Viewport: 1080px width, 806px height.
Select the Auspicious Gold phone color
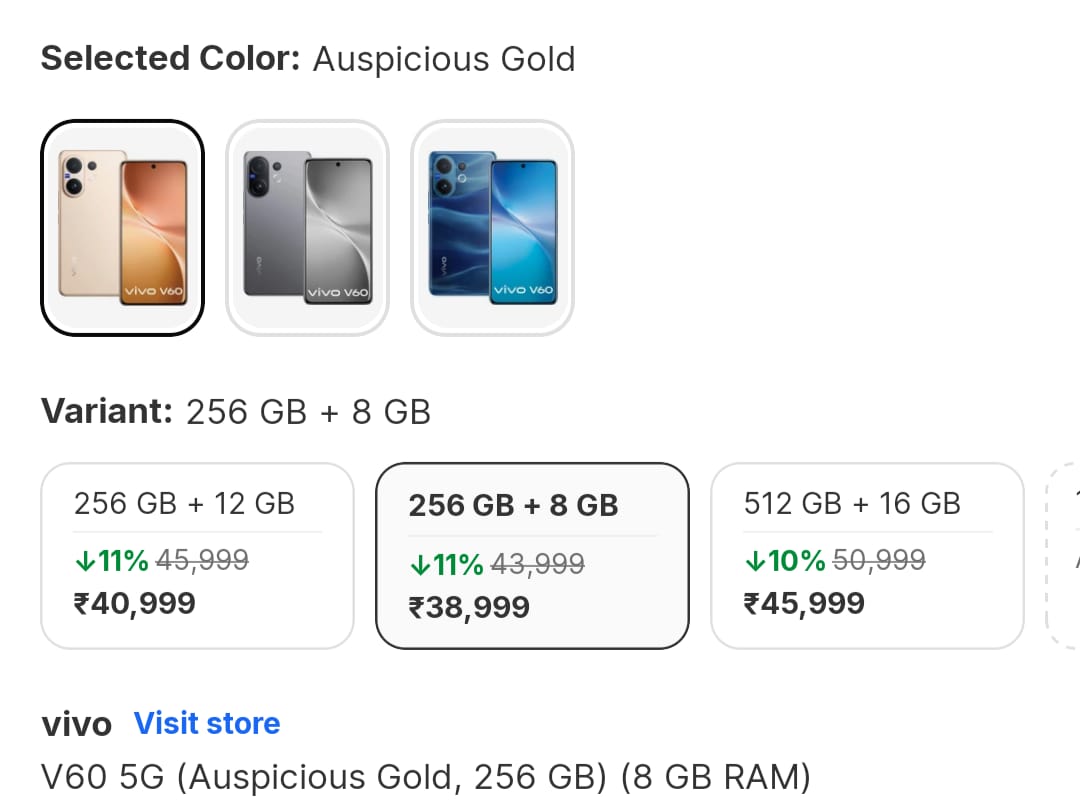point(122,228)
